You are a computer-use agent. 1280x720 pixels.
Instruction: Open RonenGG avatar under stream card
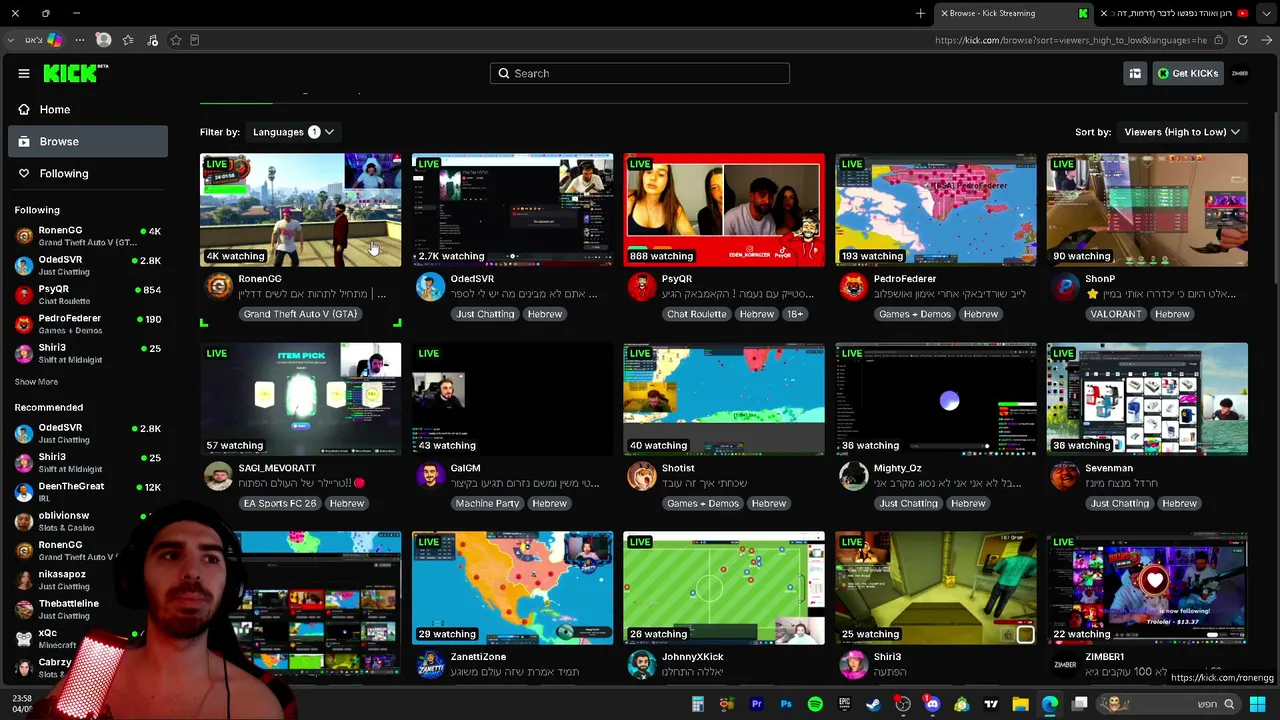tap(218, 287)
